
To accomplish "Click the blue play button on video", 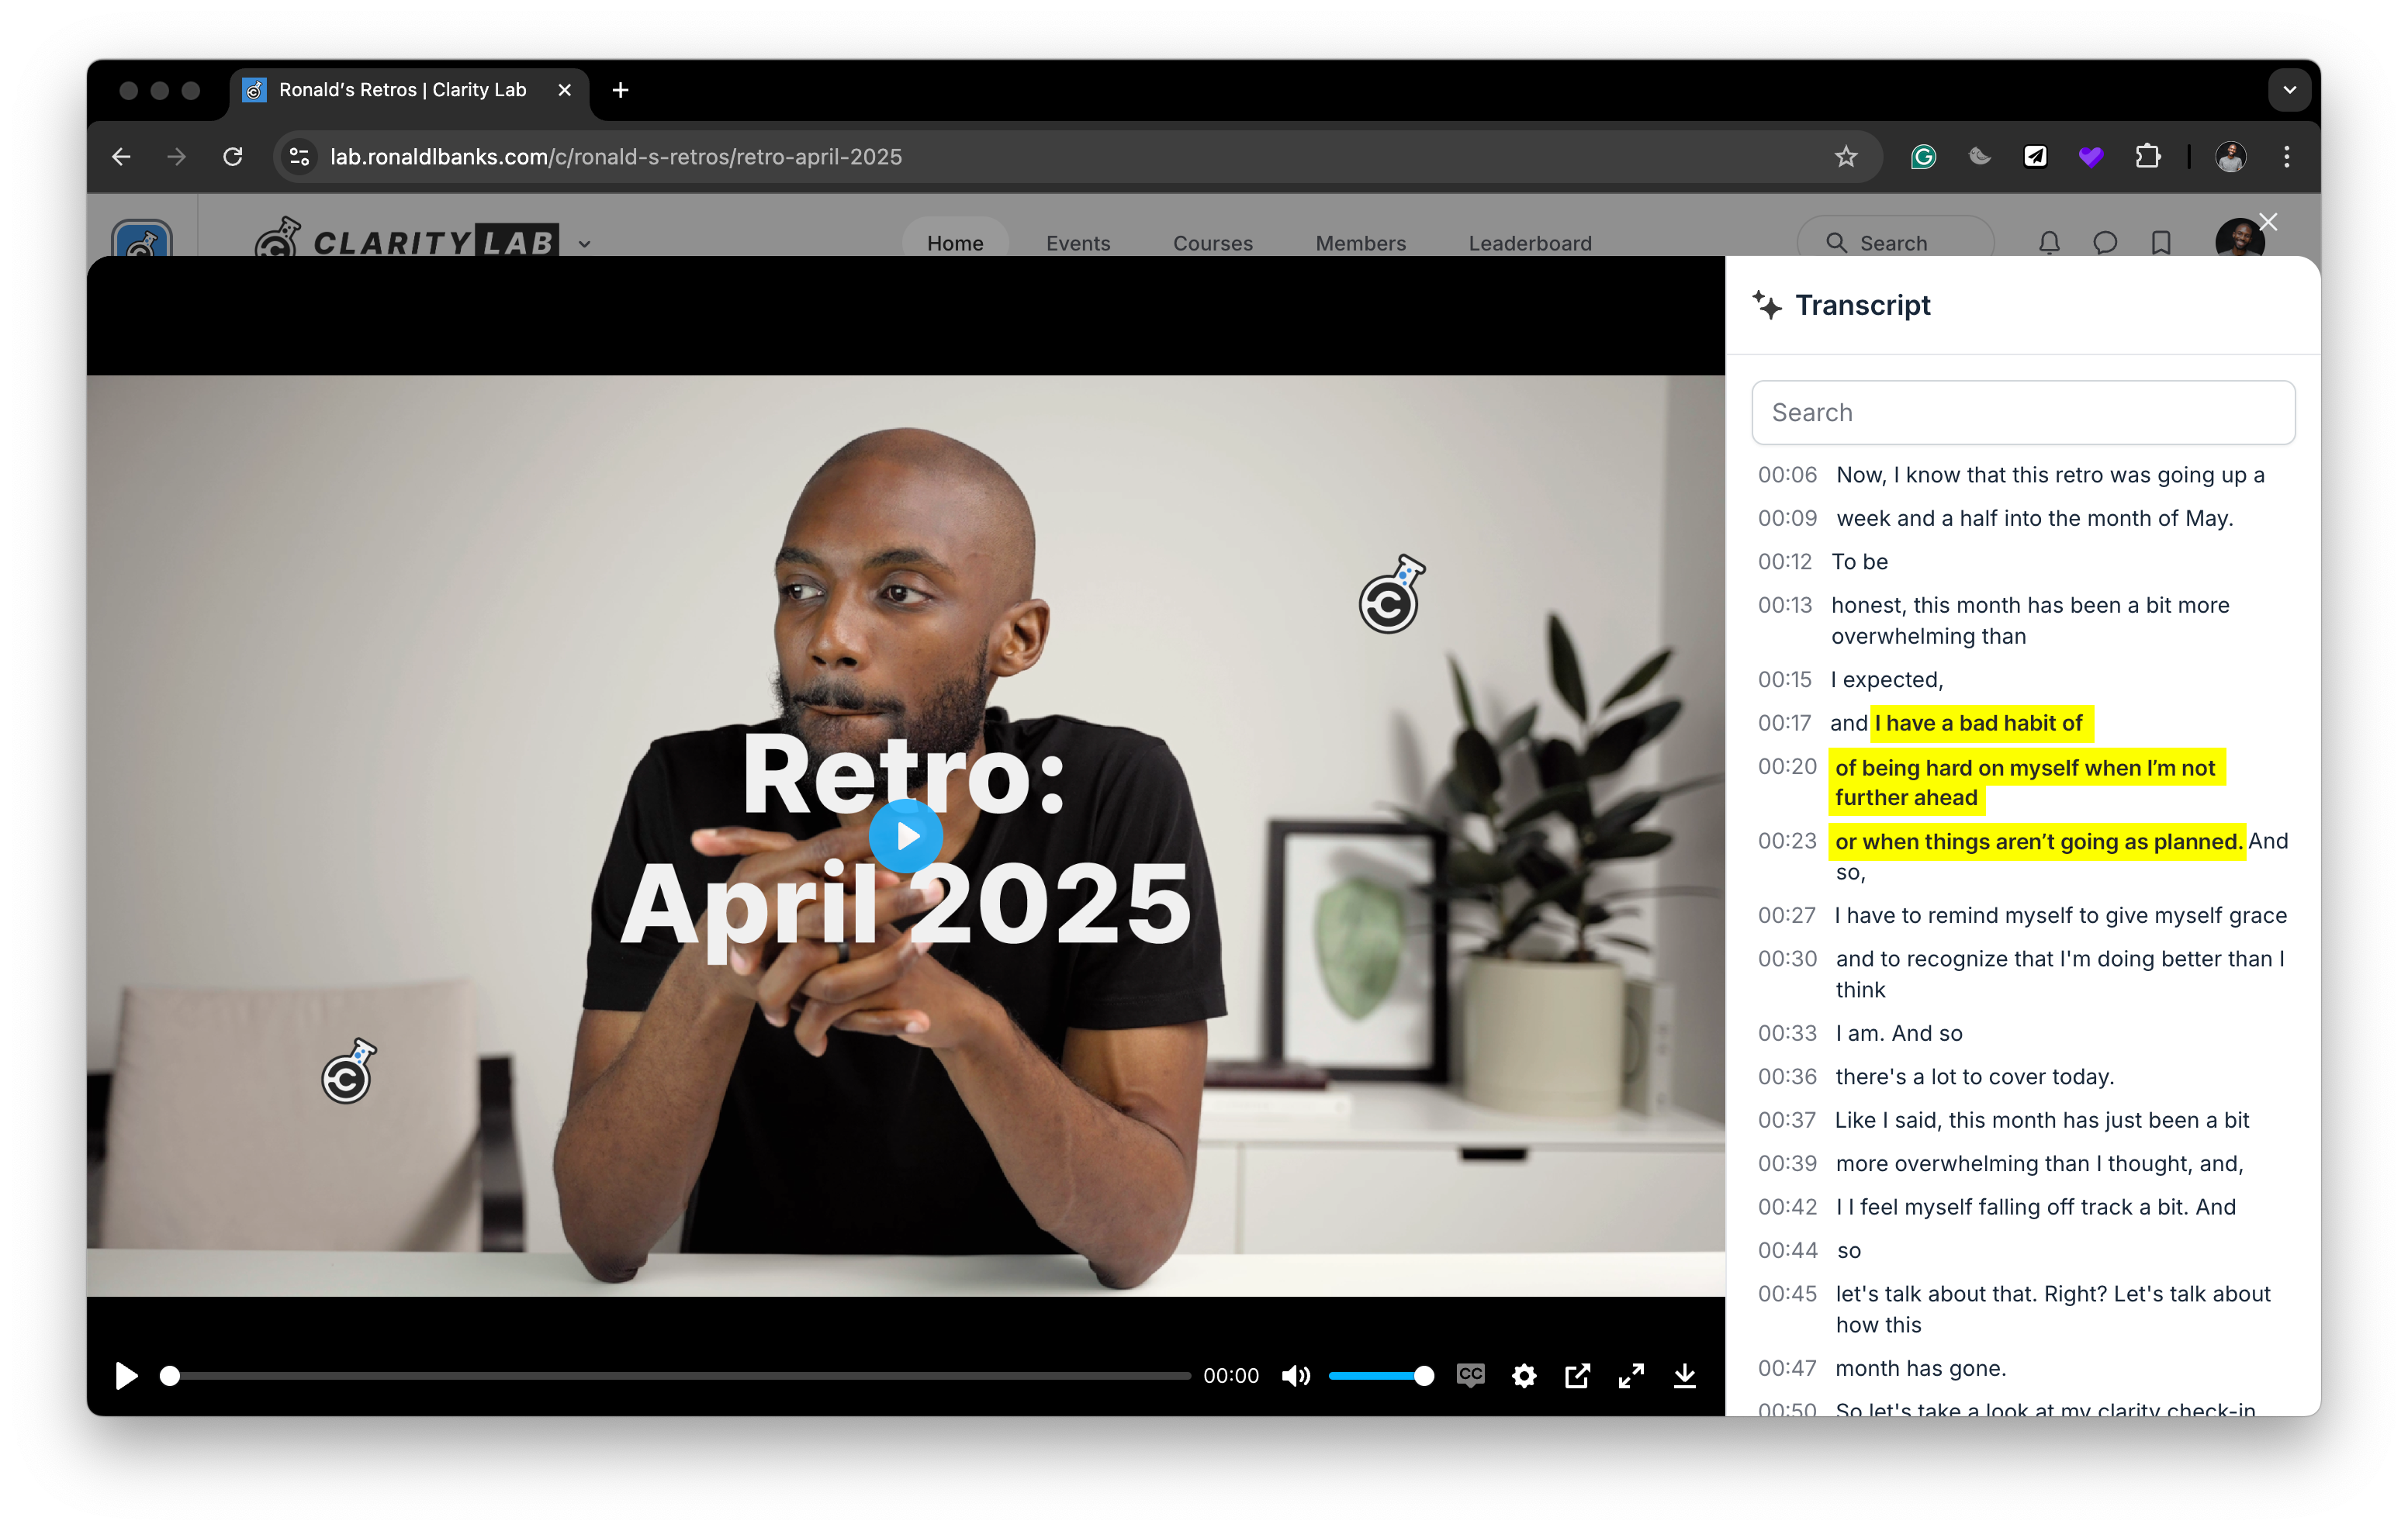I will [x=905, y=836].
